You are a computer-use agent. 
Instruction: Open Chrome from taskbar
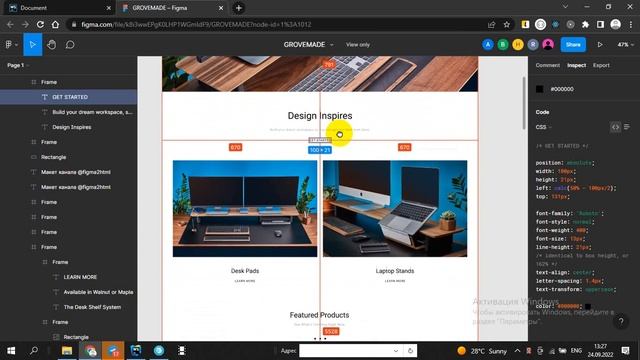tap(90, 351)
